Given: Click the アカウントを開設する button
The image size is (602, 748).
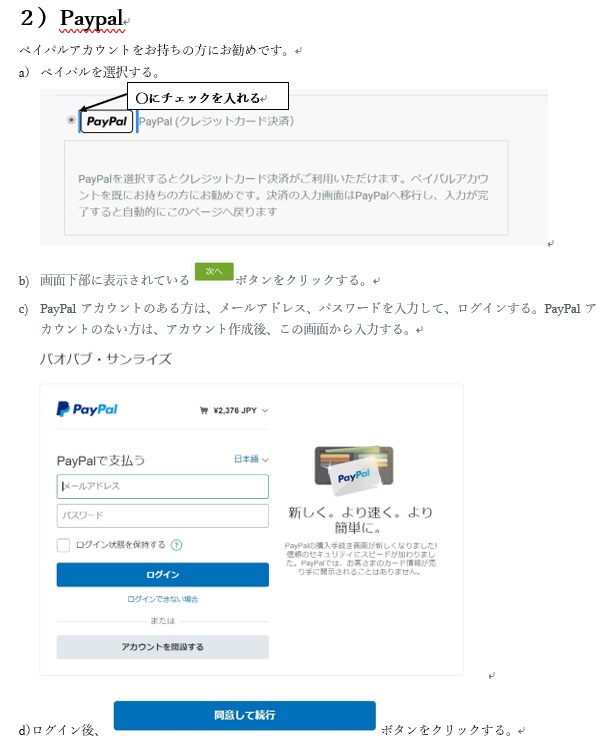Looking at the screenshot, I should [x=163, y=647].
